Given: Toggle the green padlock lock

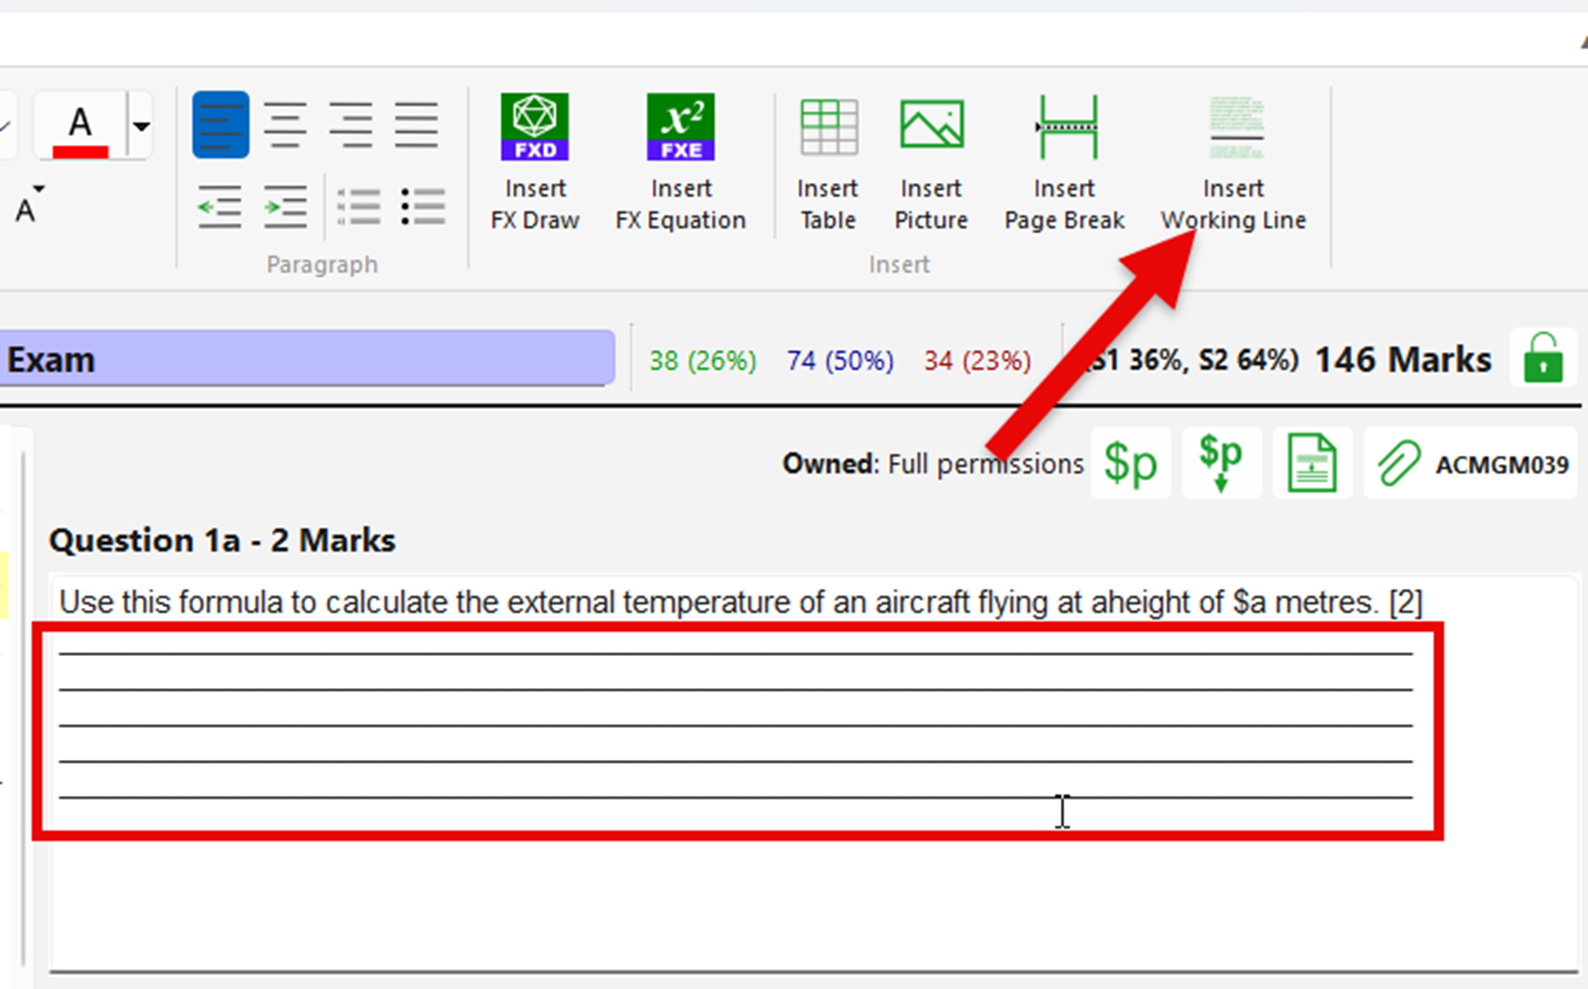Looking at the screenshot, I should click(1543, 358).
